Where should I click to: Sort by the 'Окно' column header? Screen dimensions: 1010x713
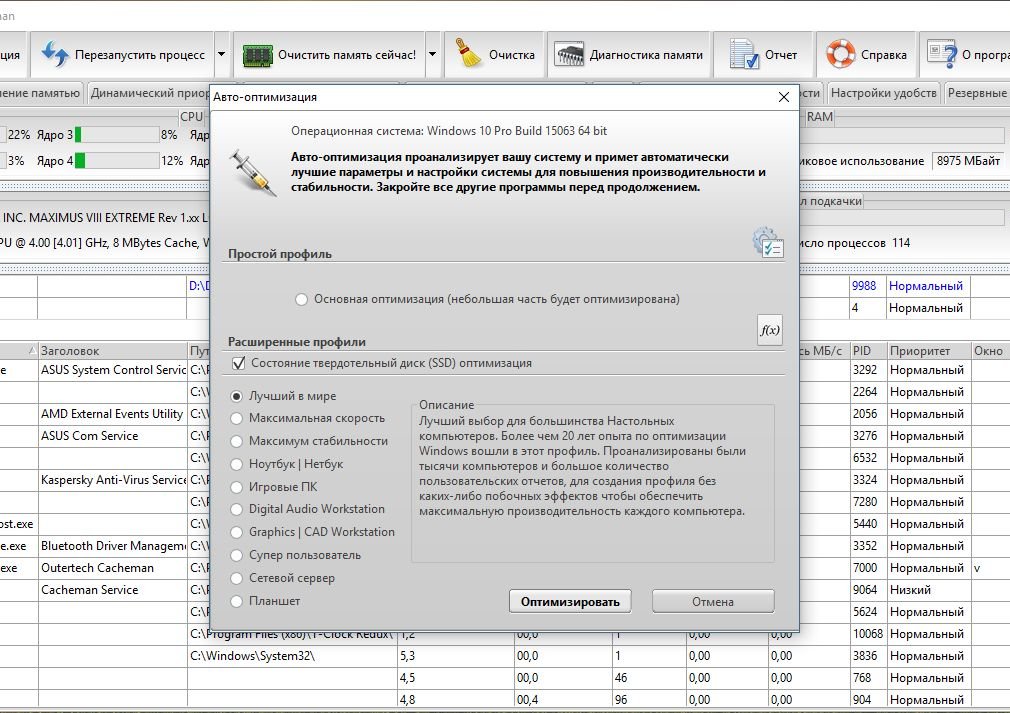989,351
